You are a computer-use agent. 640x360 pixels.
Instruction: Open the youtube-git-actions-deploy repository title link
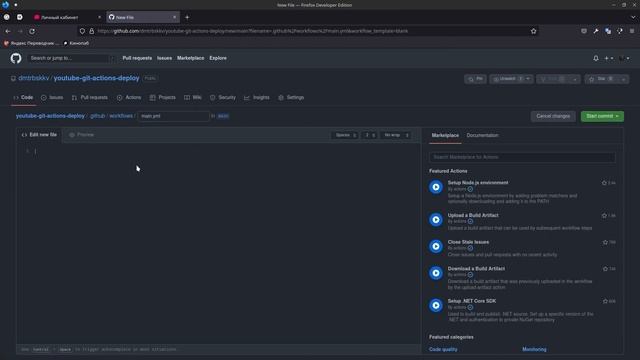[96, 78]
